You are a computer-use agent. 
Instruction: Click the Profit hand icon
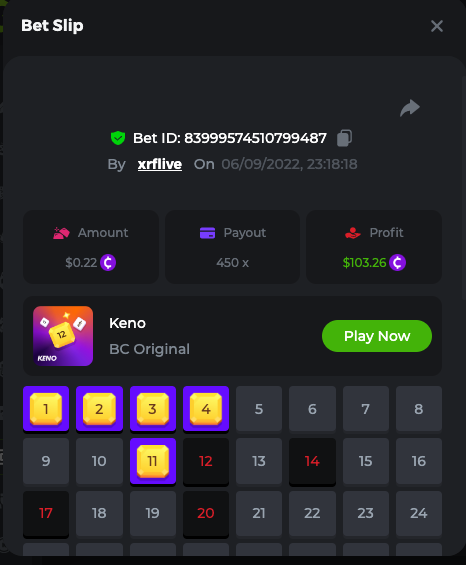point(352,233)
